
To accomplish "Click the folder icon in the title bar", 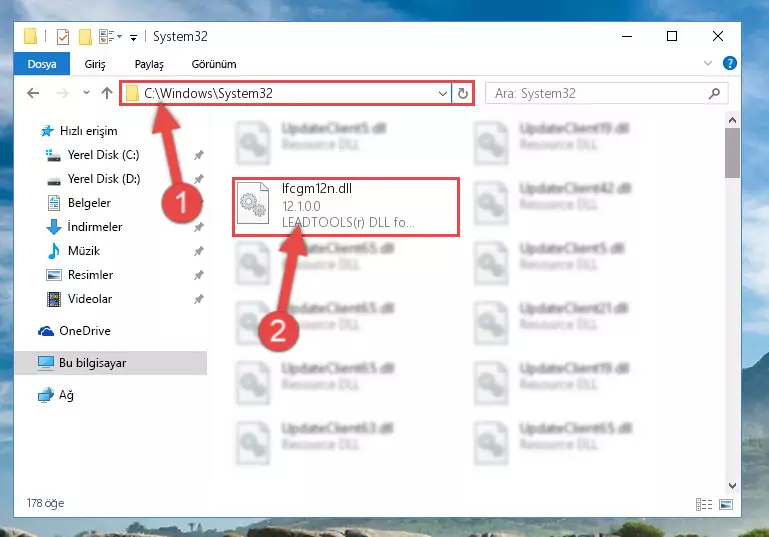I will [x=31, y=37].
